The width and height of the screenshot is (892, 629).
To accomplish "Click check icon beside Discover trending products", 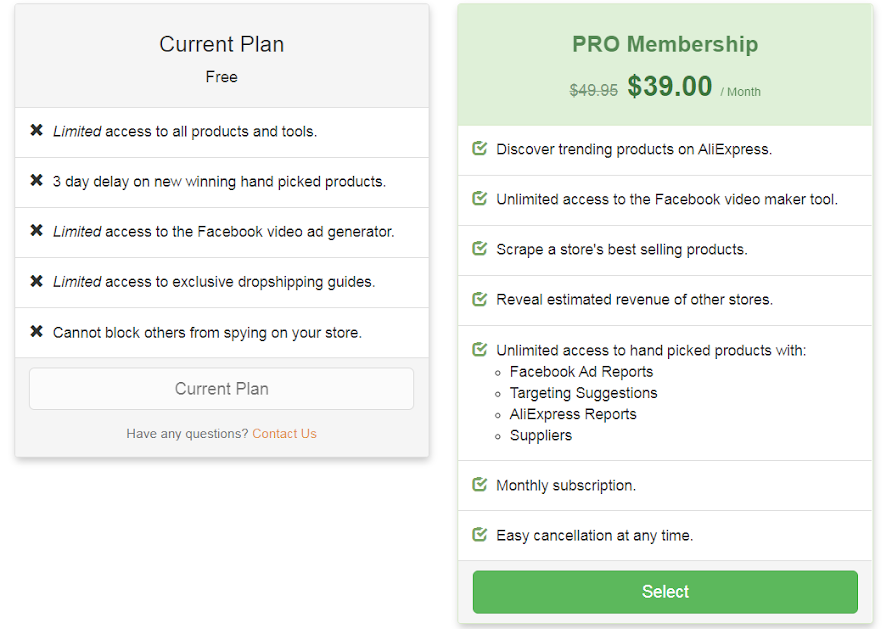I will 480,149.
